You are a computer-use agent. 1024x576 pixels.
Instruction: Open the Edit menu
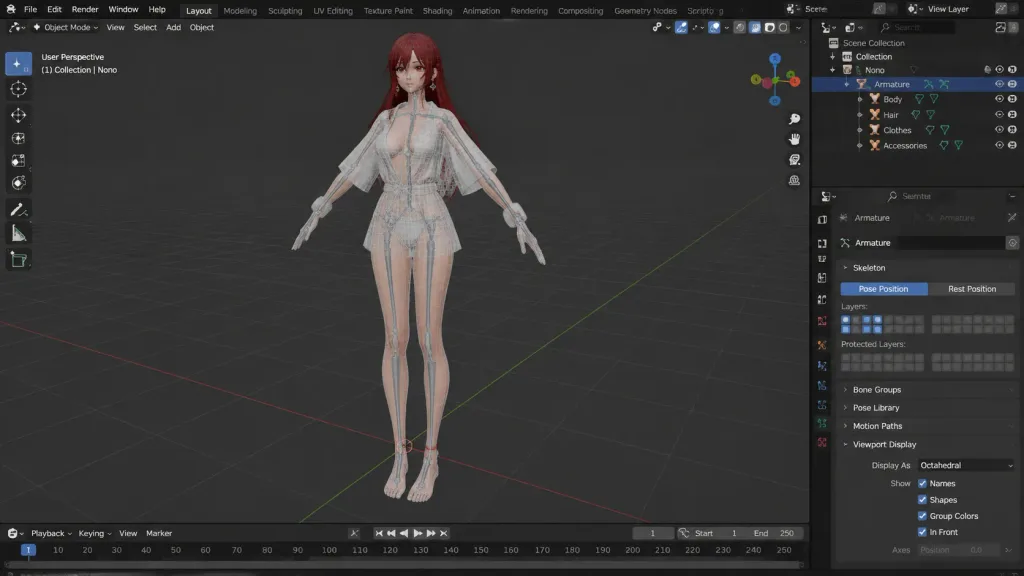pos(54,10)
